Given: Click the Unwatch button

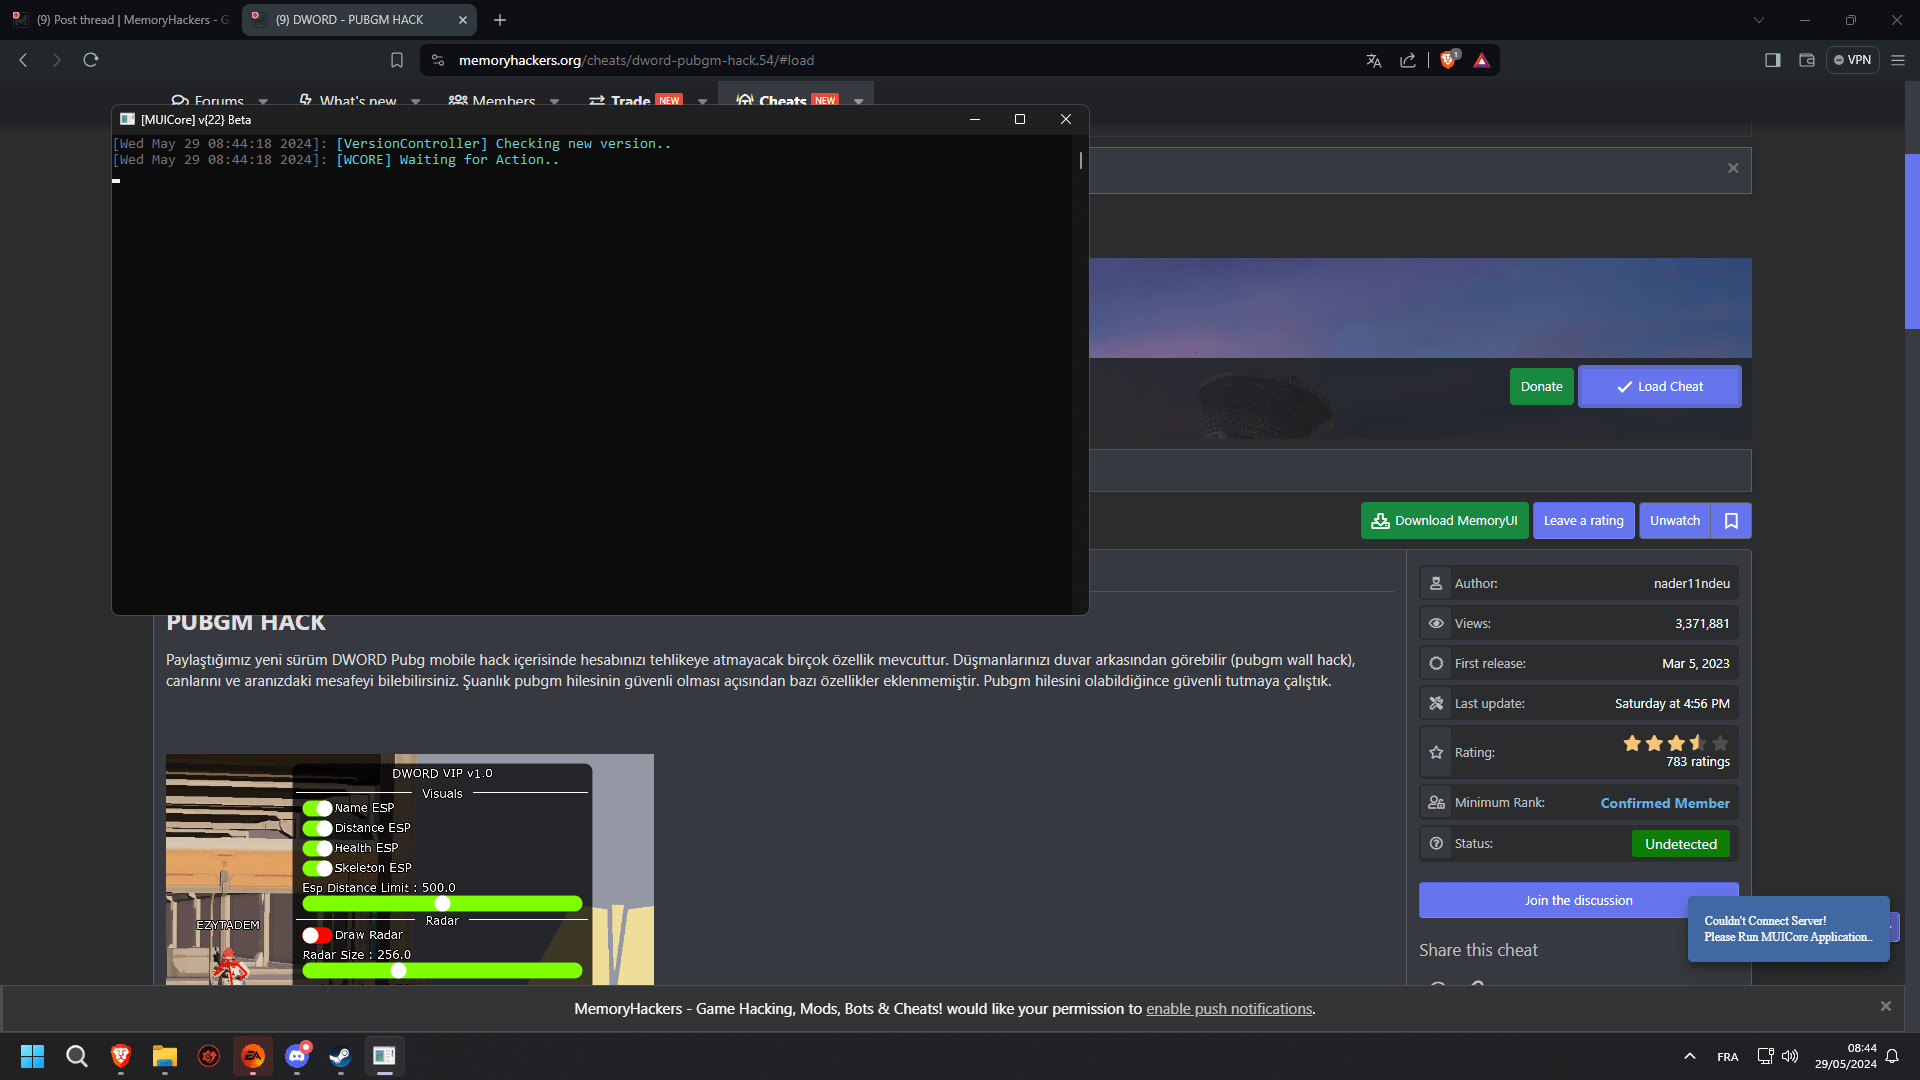Looking at the screenshot, I should click(x=1675, y=521).
